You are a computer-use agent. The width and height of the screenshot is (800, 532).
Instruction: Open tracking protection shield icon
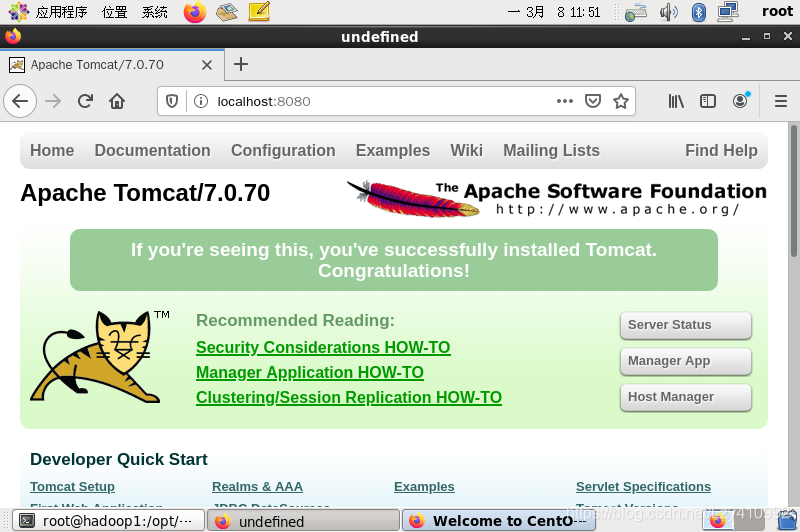(172, 101)
